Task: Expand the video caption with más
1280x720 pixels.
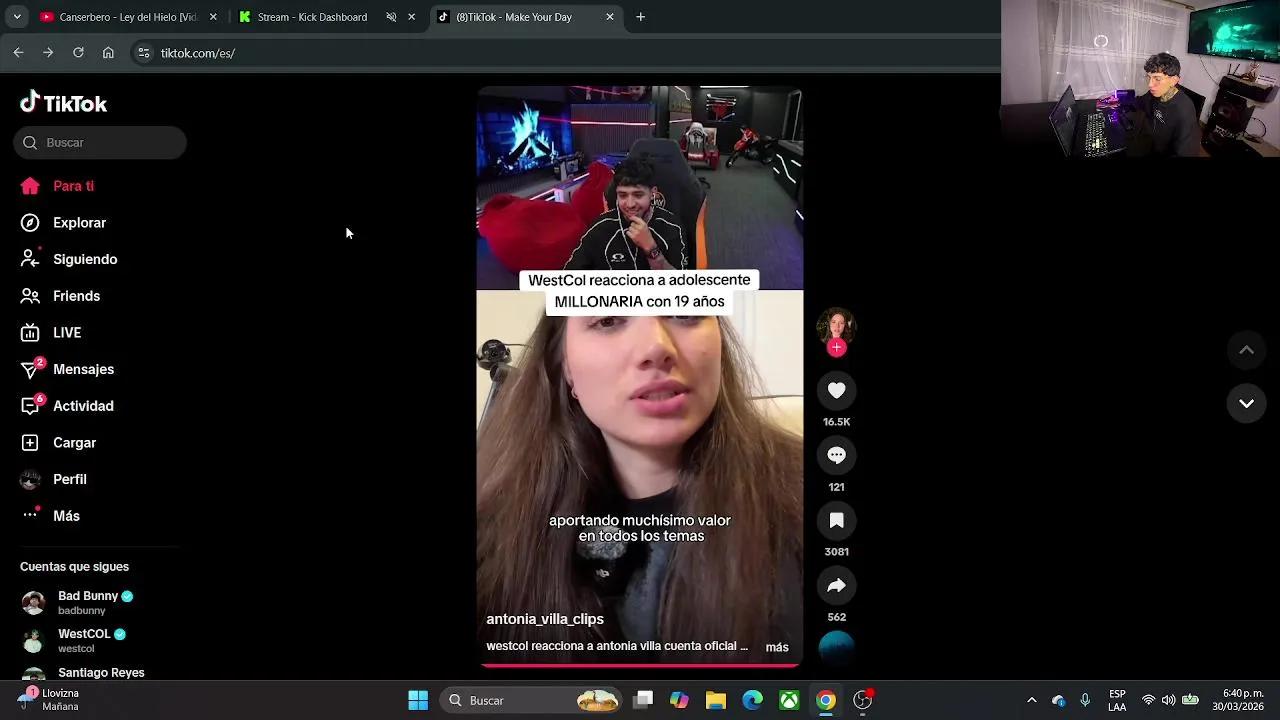Action: tap(777, 648)
